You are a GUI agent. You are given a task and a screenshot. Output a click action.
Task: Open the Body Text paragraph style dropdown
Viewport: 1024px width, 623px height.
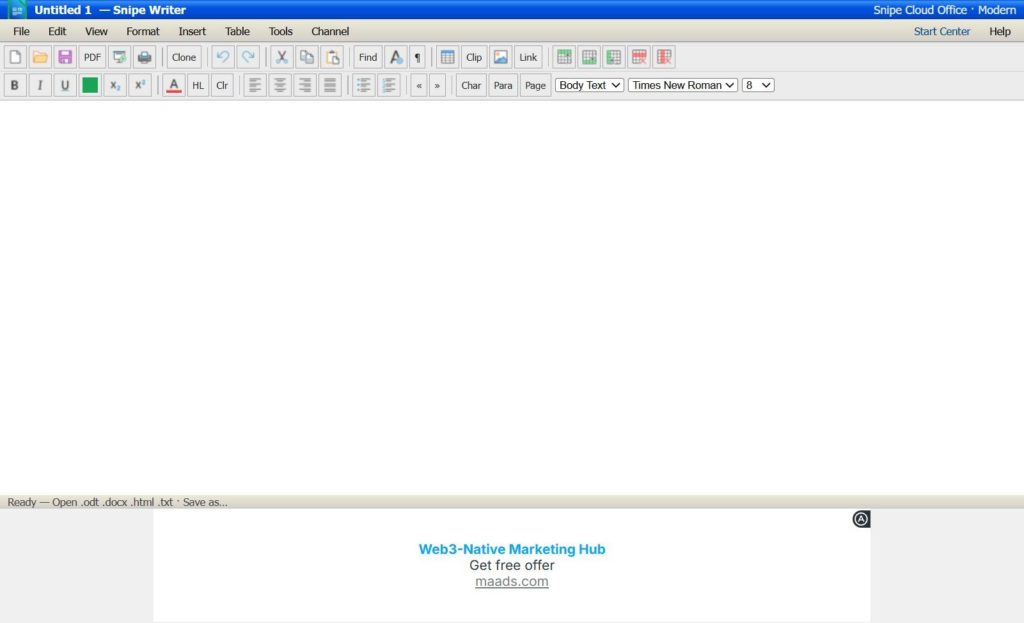point(589,85)
